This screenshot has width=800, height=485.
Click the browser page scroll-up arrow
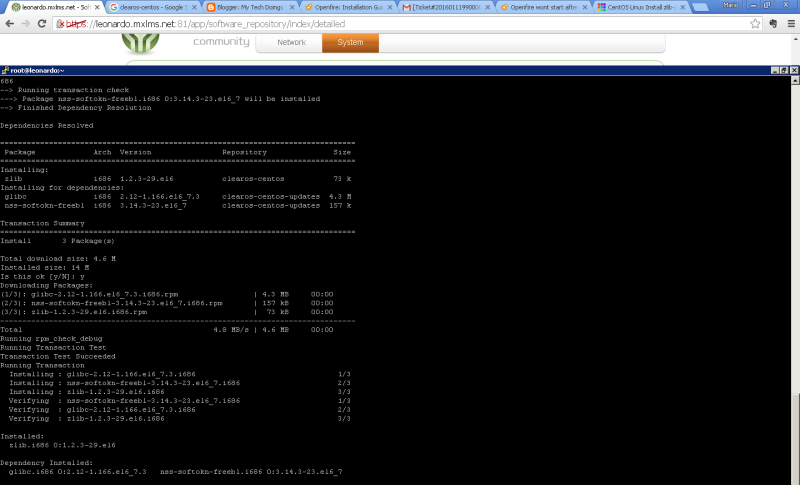pyautogui.click(x=795, y=38)
